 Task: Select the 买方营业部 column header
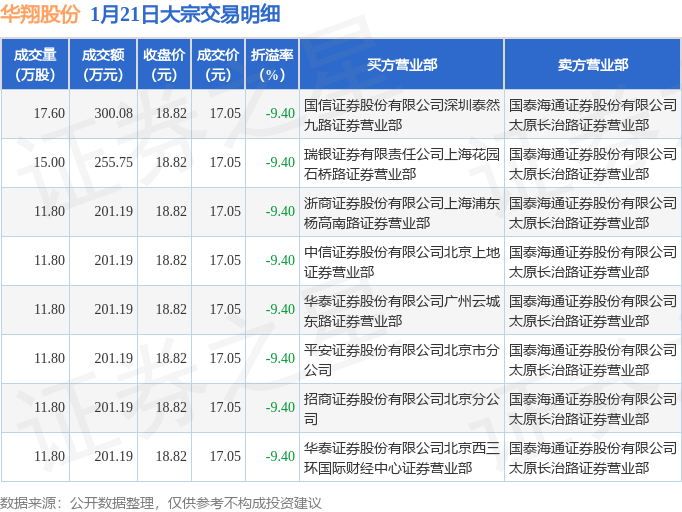(401, 64)
